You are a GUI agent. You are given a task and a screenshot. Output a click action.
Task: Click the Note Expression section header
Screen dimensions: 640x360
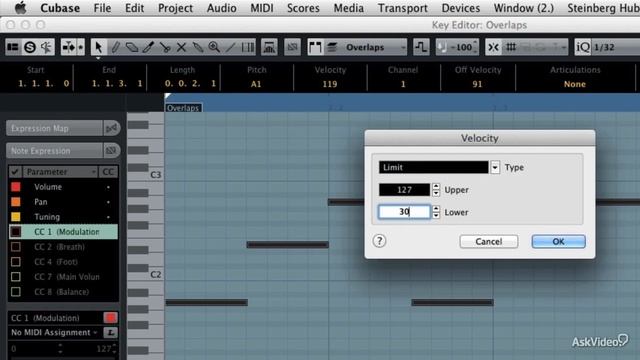click(x=54, y=151)
